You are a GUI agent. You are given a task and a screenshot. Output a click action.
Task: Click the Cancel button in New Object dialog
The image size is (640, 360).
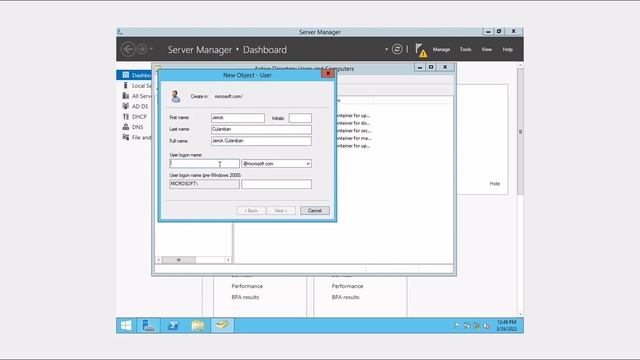coord(315,211)
